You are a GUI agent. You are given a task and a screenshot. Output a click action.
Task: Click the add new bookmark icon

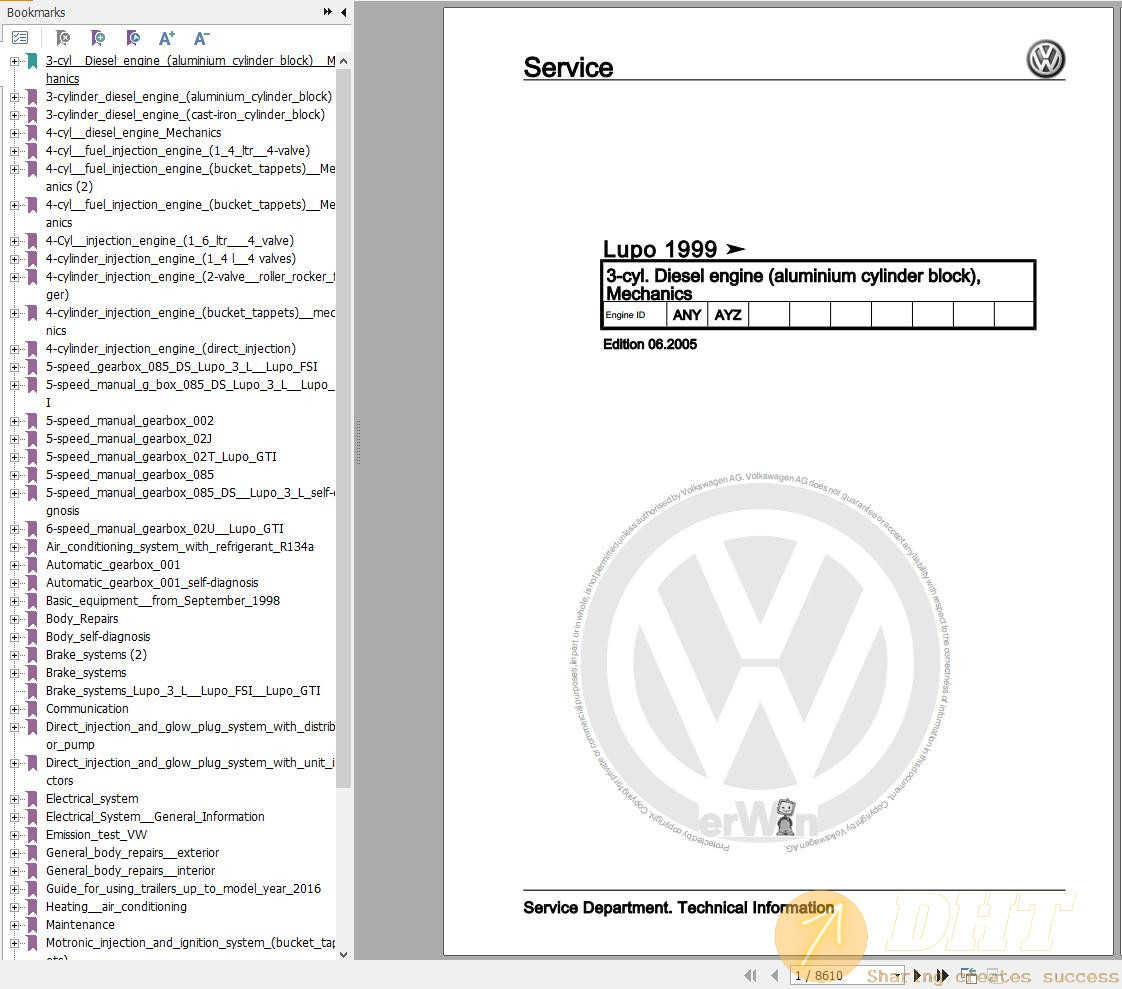(x=97, y=38)
